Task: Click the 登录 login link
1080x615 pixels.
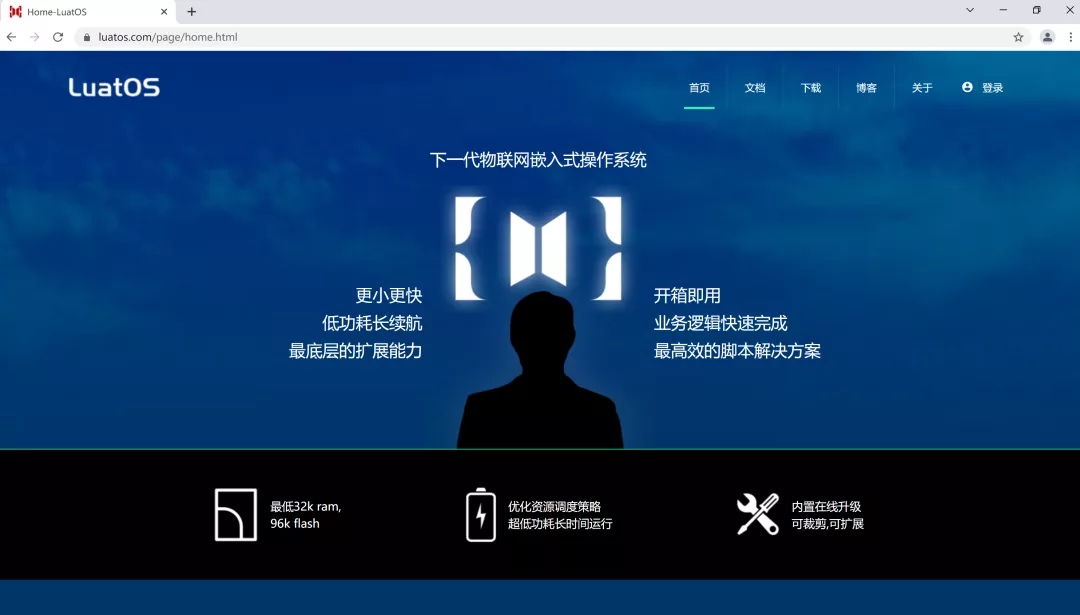Action: (993, 87)
